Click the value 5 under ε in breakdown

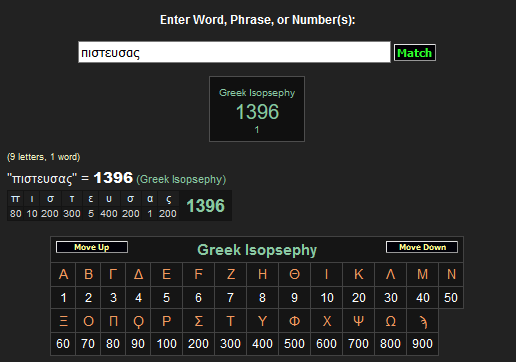tap(91, 213)
